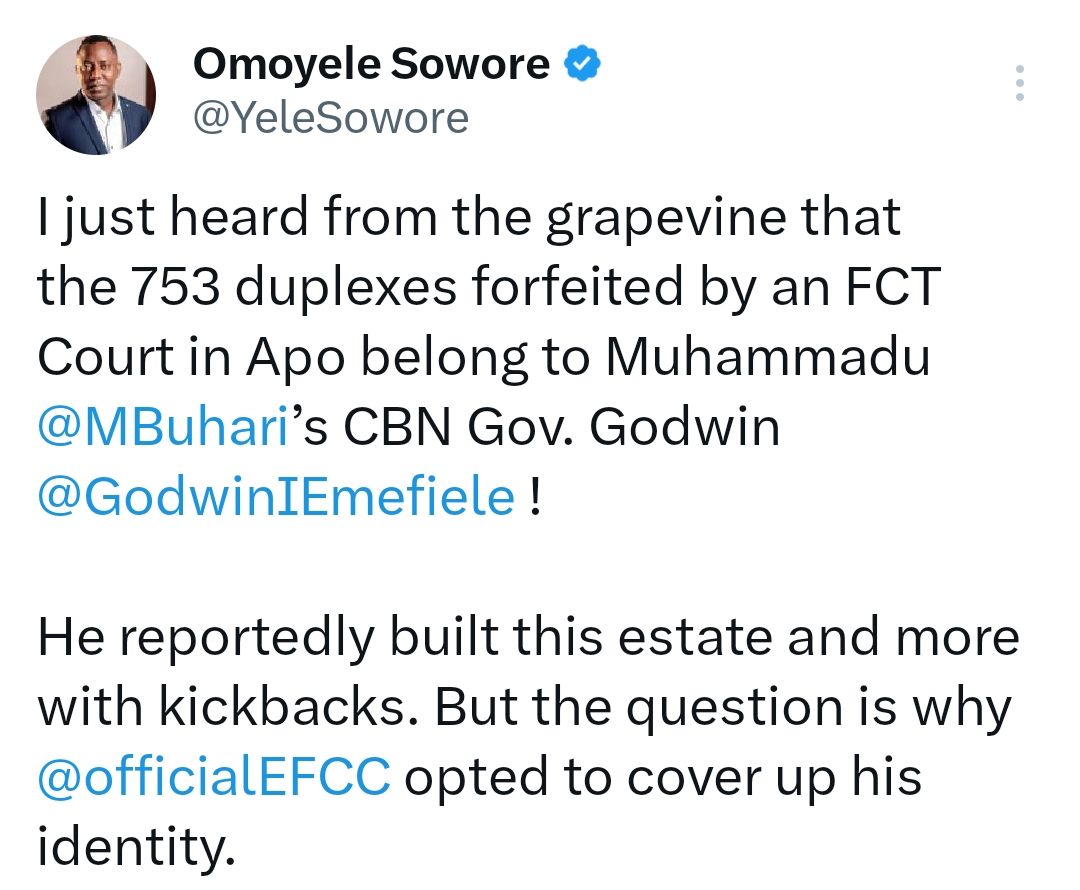Screen dimensions: 1080x890
Task: Click the word 'estate' in the tweet
Action: point(695,637)
